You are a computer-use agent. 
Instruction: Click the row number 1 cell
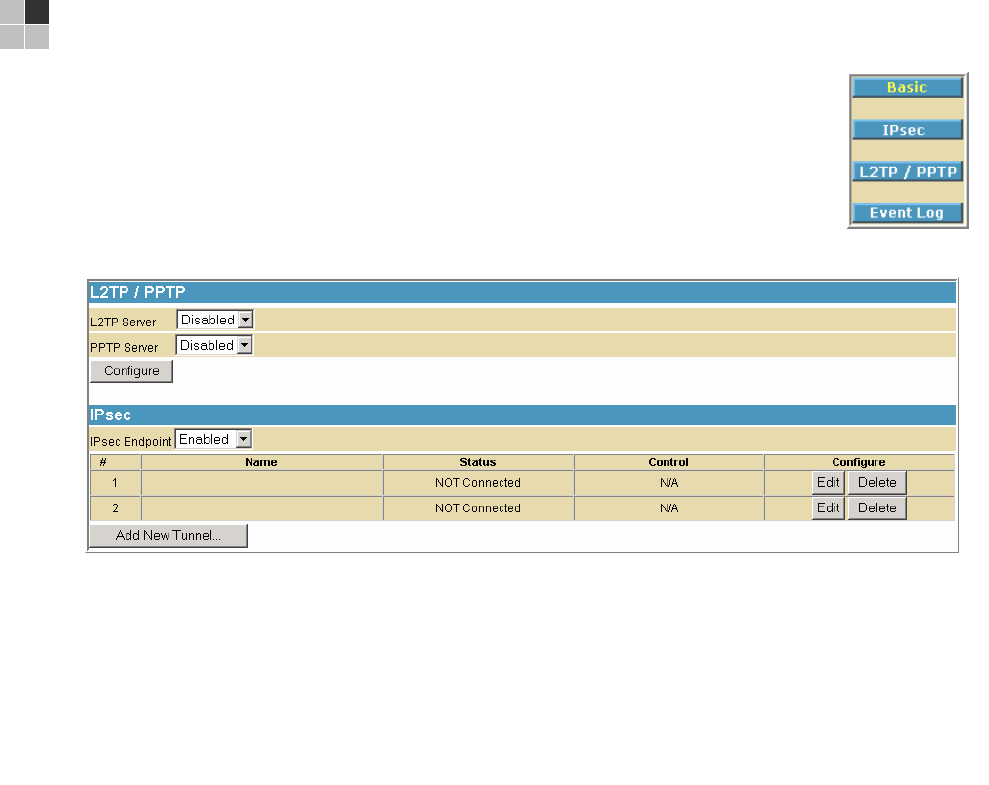pos(115,483)
